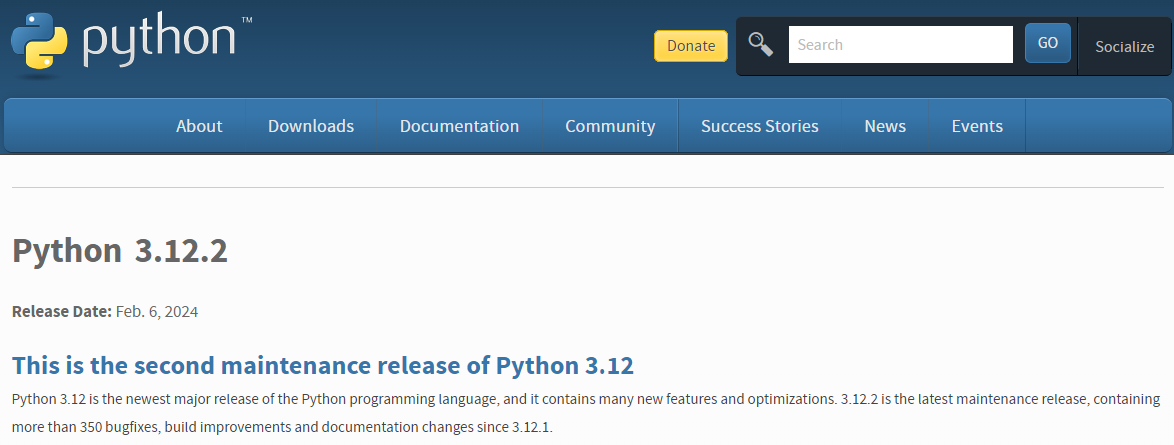Click the magnifying glass search icon

pos(761,45)
